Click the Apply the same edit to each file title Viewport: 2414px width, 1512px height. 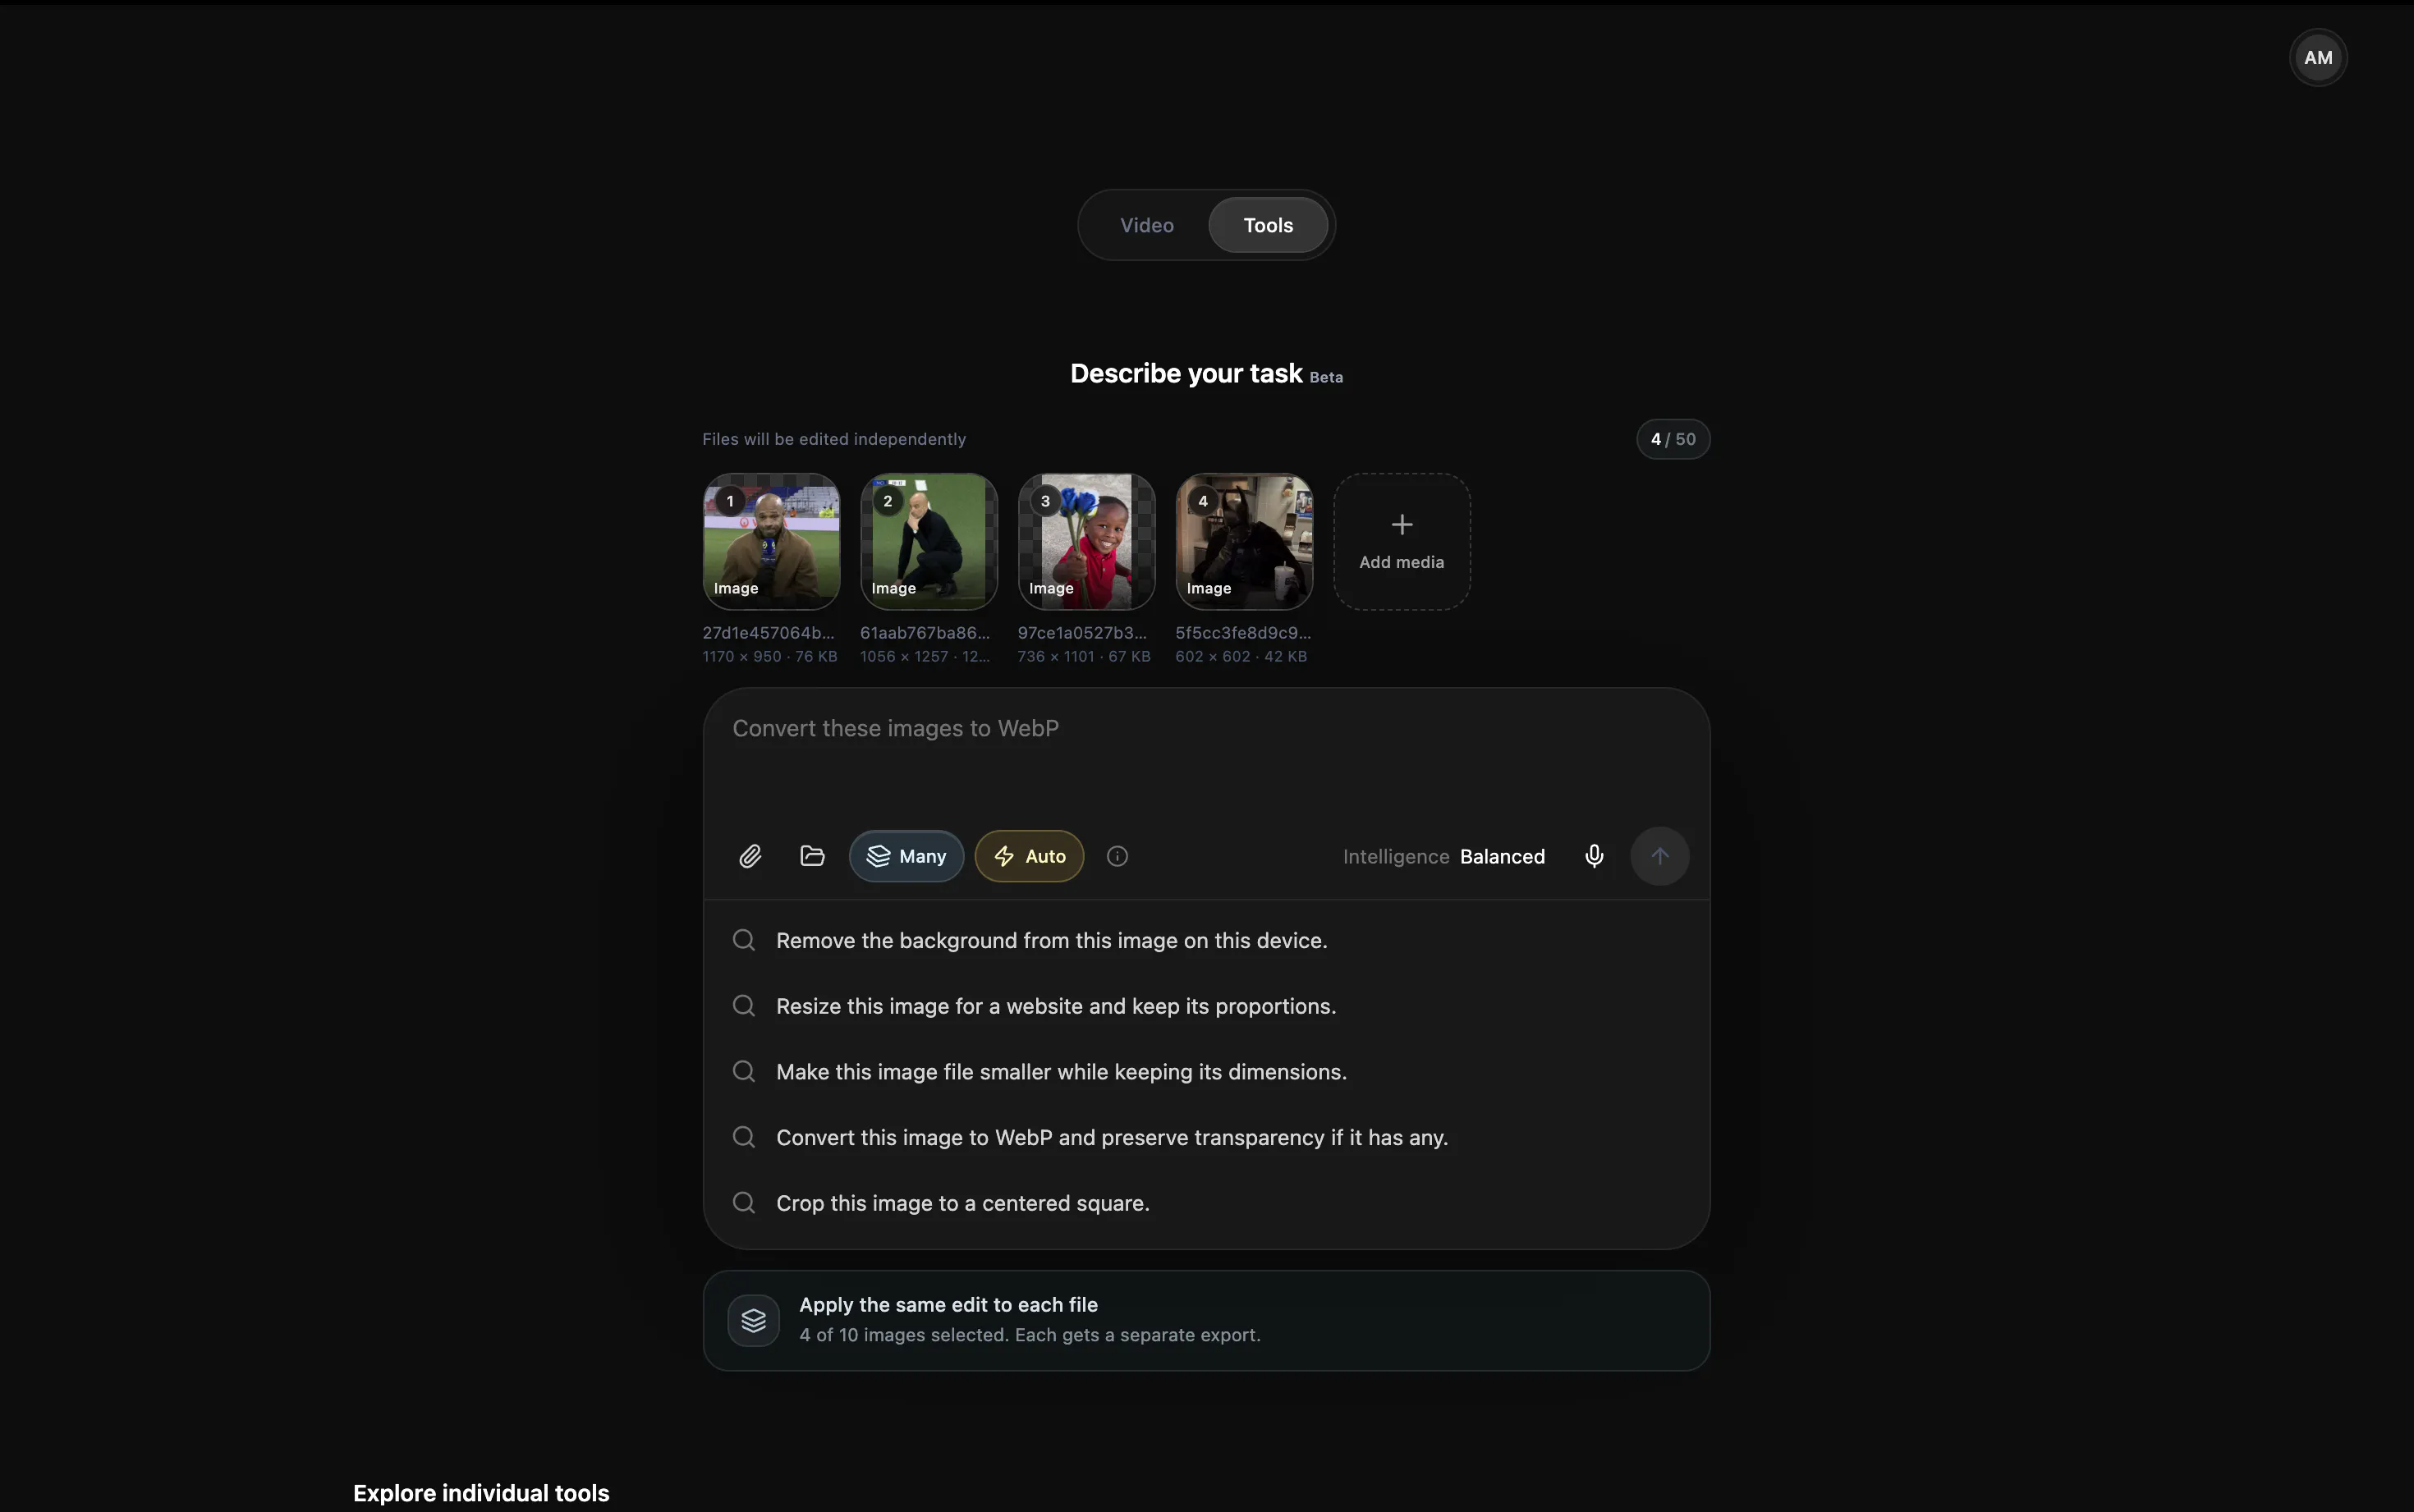pyautogui.click(x=948, y=1304)
